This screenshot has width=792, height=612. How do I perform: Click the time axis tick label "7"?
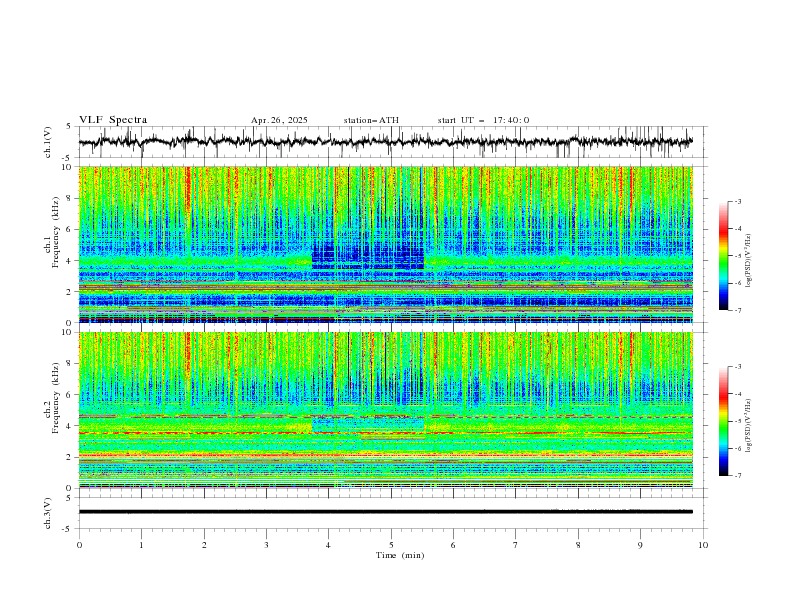(516, 545)
